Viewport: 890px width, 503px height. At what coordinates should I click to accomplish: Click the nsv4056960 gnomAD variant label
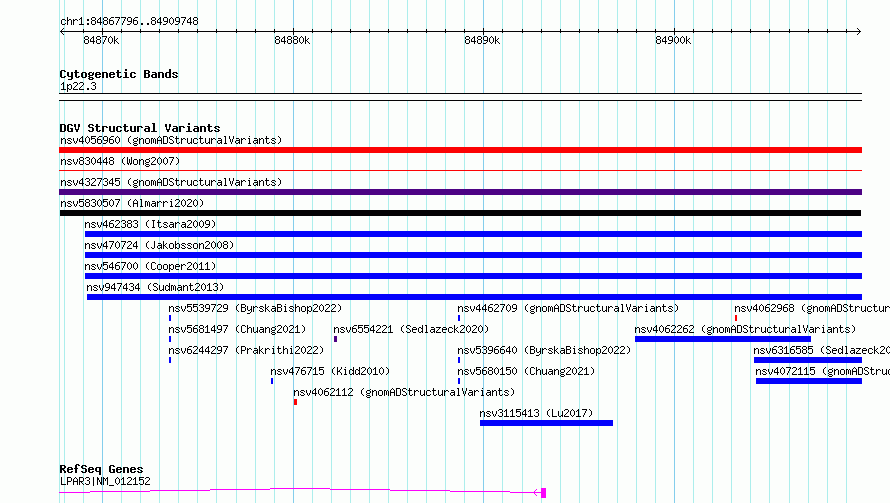pos(171,140)
